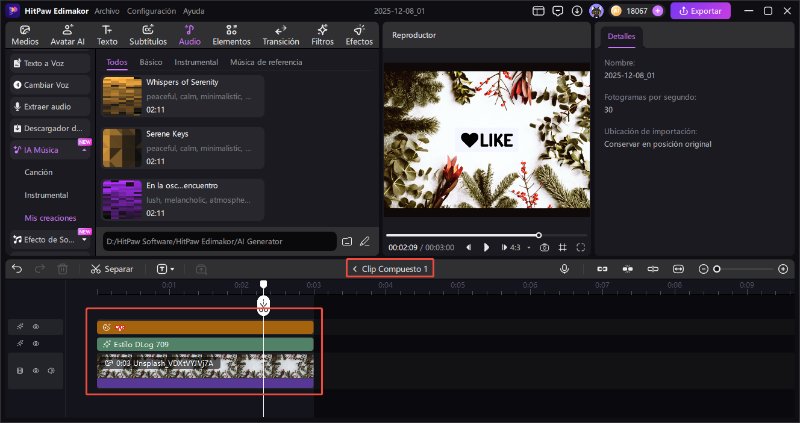800x423 pixels.
Task: Select the Audio panel
Action: pyautogui.click(x=189, y=35)
